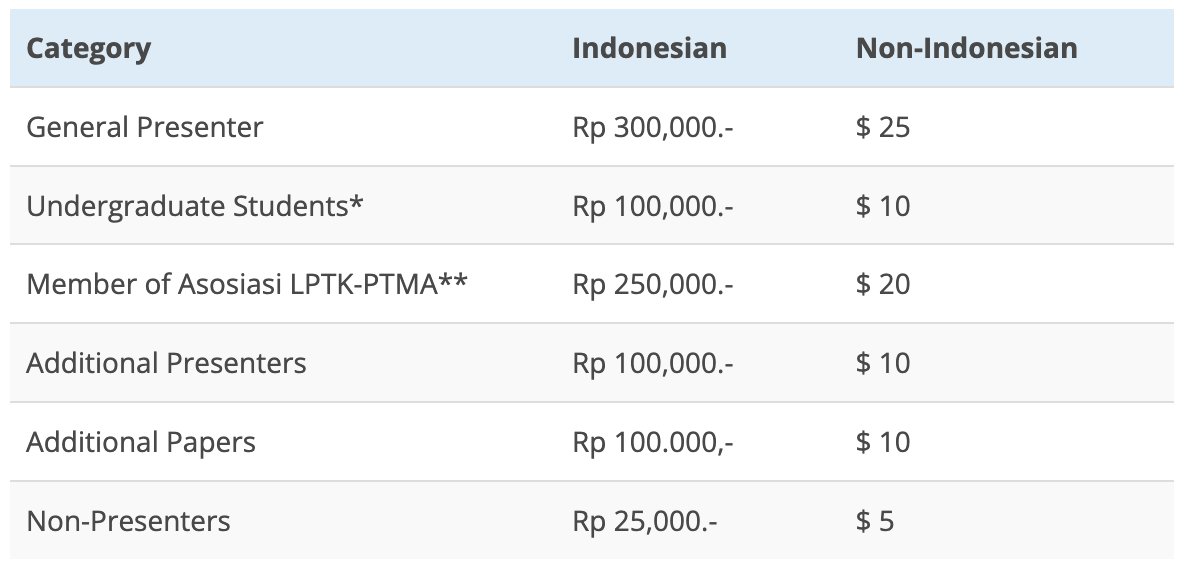Viewport: 1180px width, 566px height.
Task: Click Undergraduate Students' Rp 100,000.- price
Action: (653, 206)
